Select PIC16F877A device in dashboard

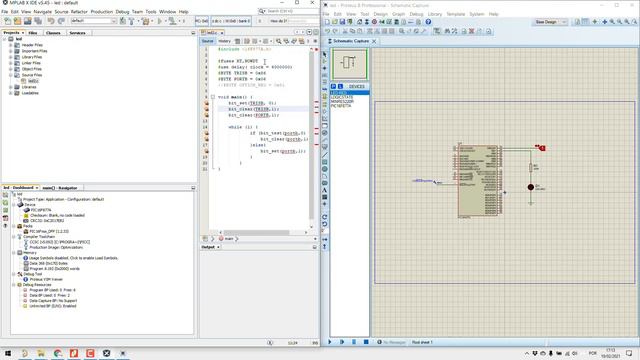point(41,210)
